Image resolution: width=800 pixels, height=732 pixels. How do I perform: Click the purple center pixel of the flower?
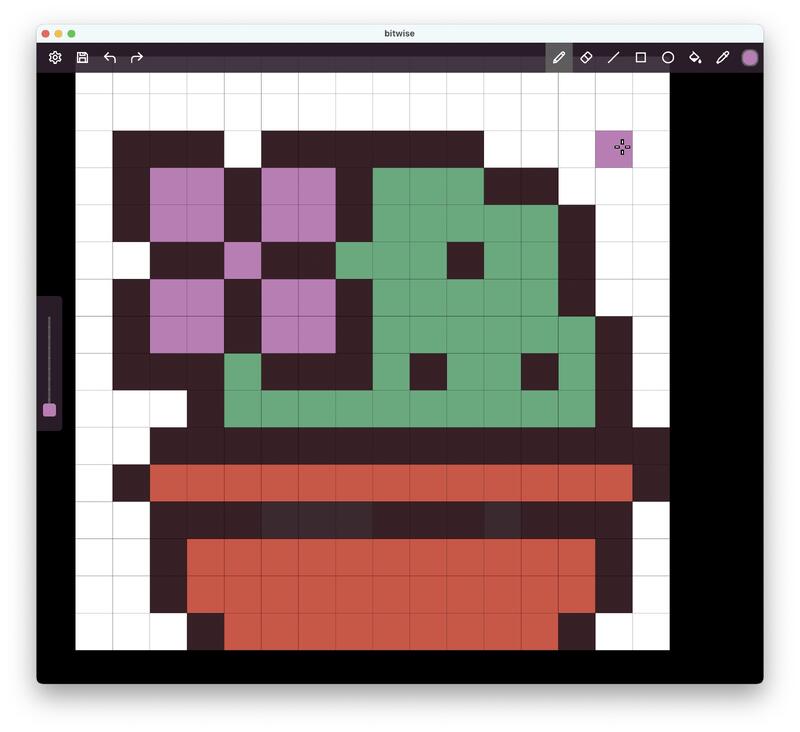[242, 260]
